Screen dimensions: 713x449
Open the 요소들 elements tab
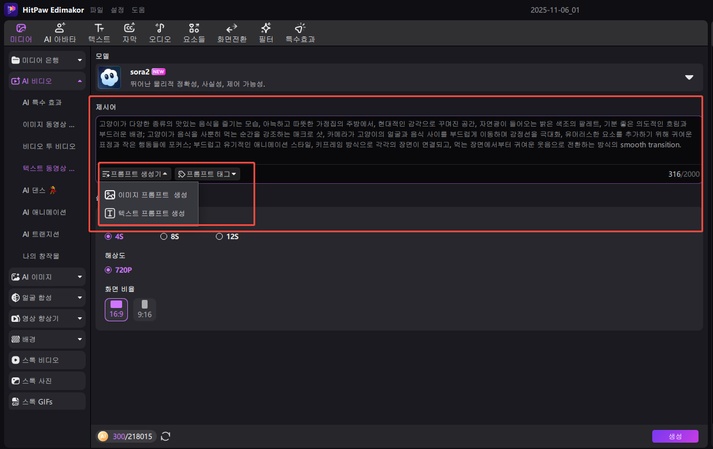194,33
